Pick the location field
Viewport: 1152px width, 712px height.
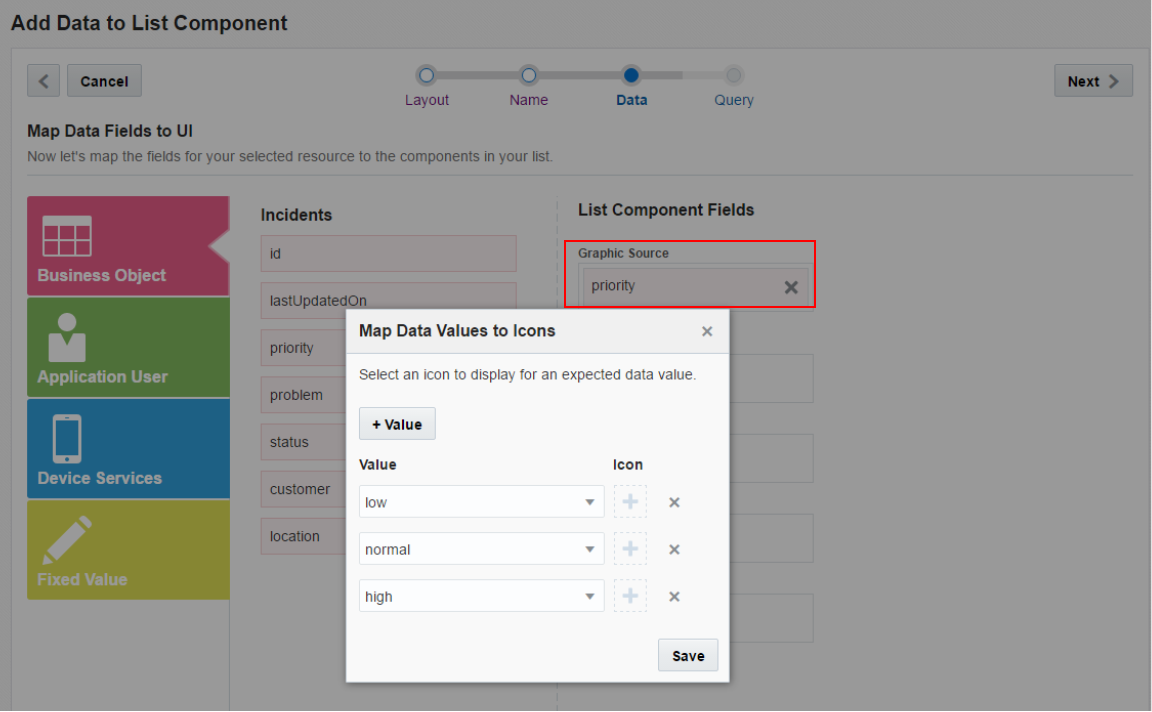click(303, 536)
